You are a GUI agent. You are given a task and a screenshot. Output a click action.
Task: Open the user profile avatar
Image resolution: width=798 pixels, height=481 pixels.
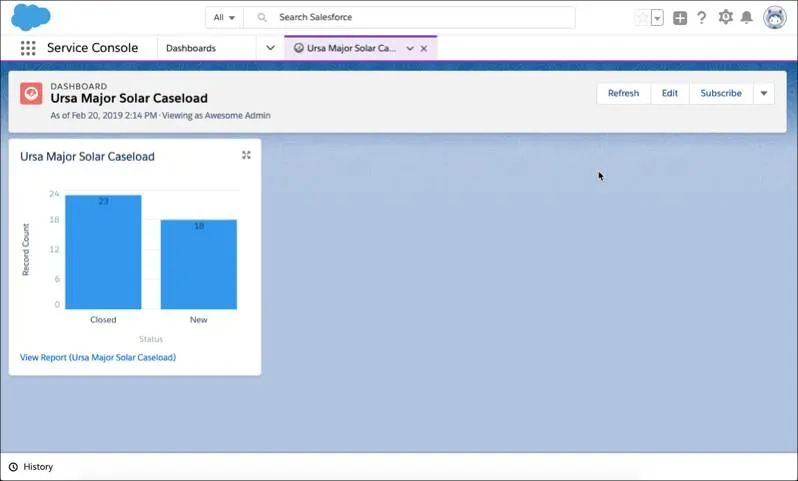point(775,17)
